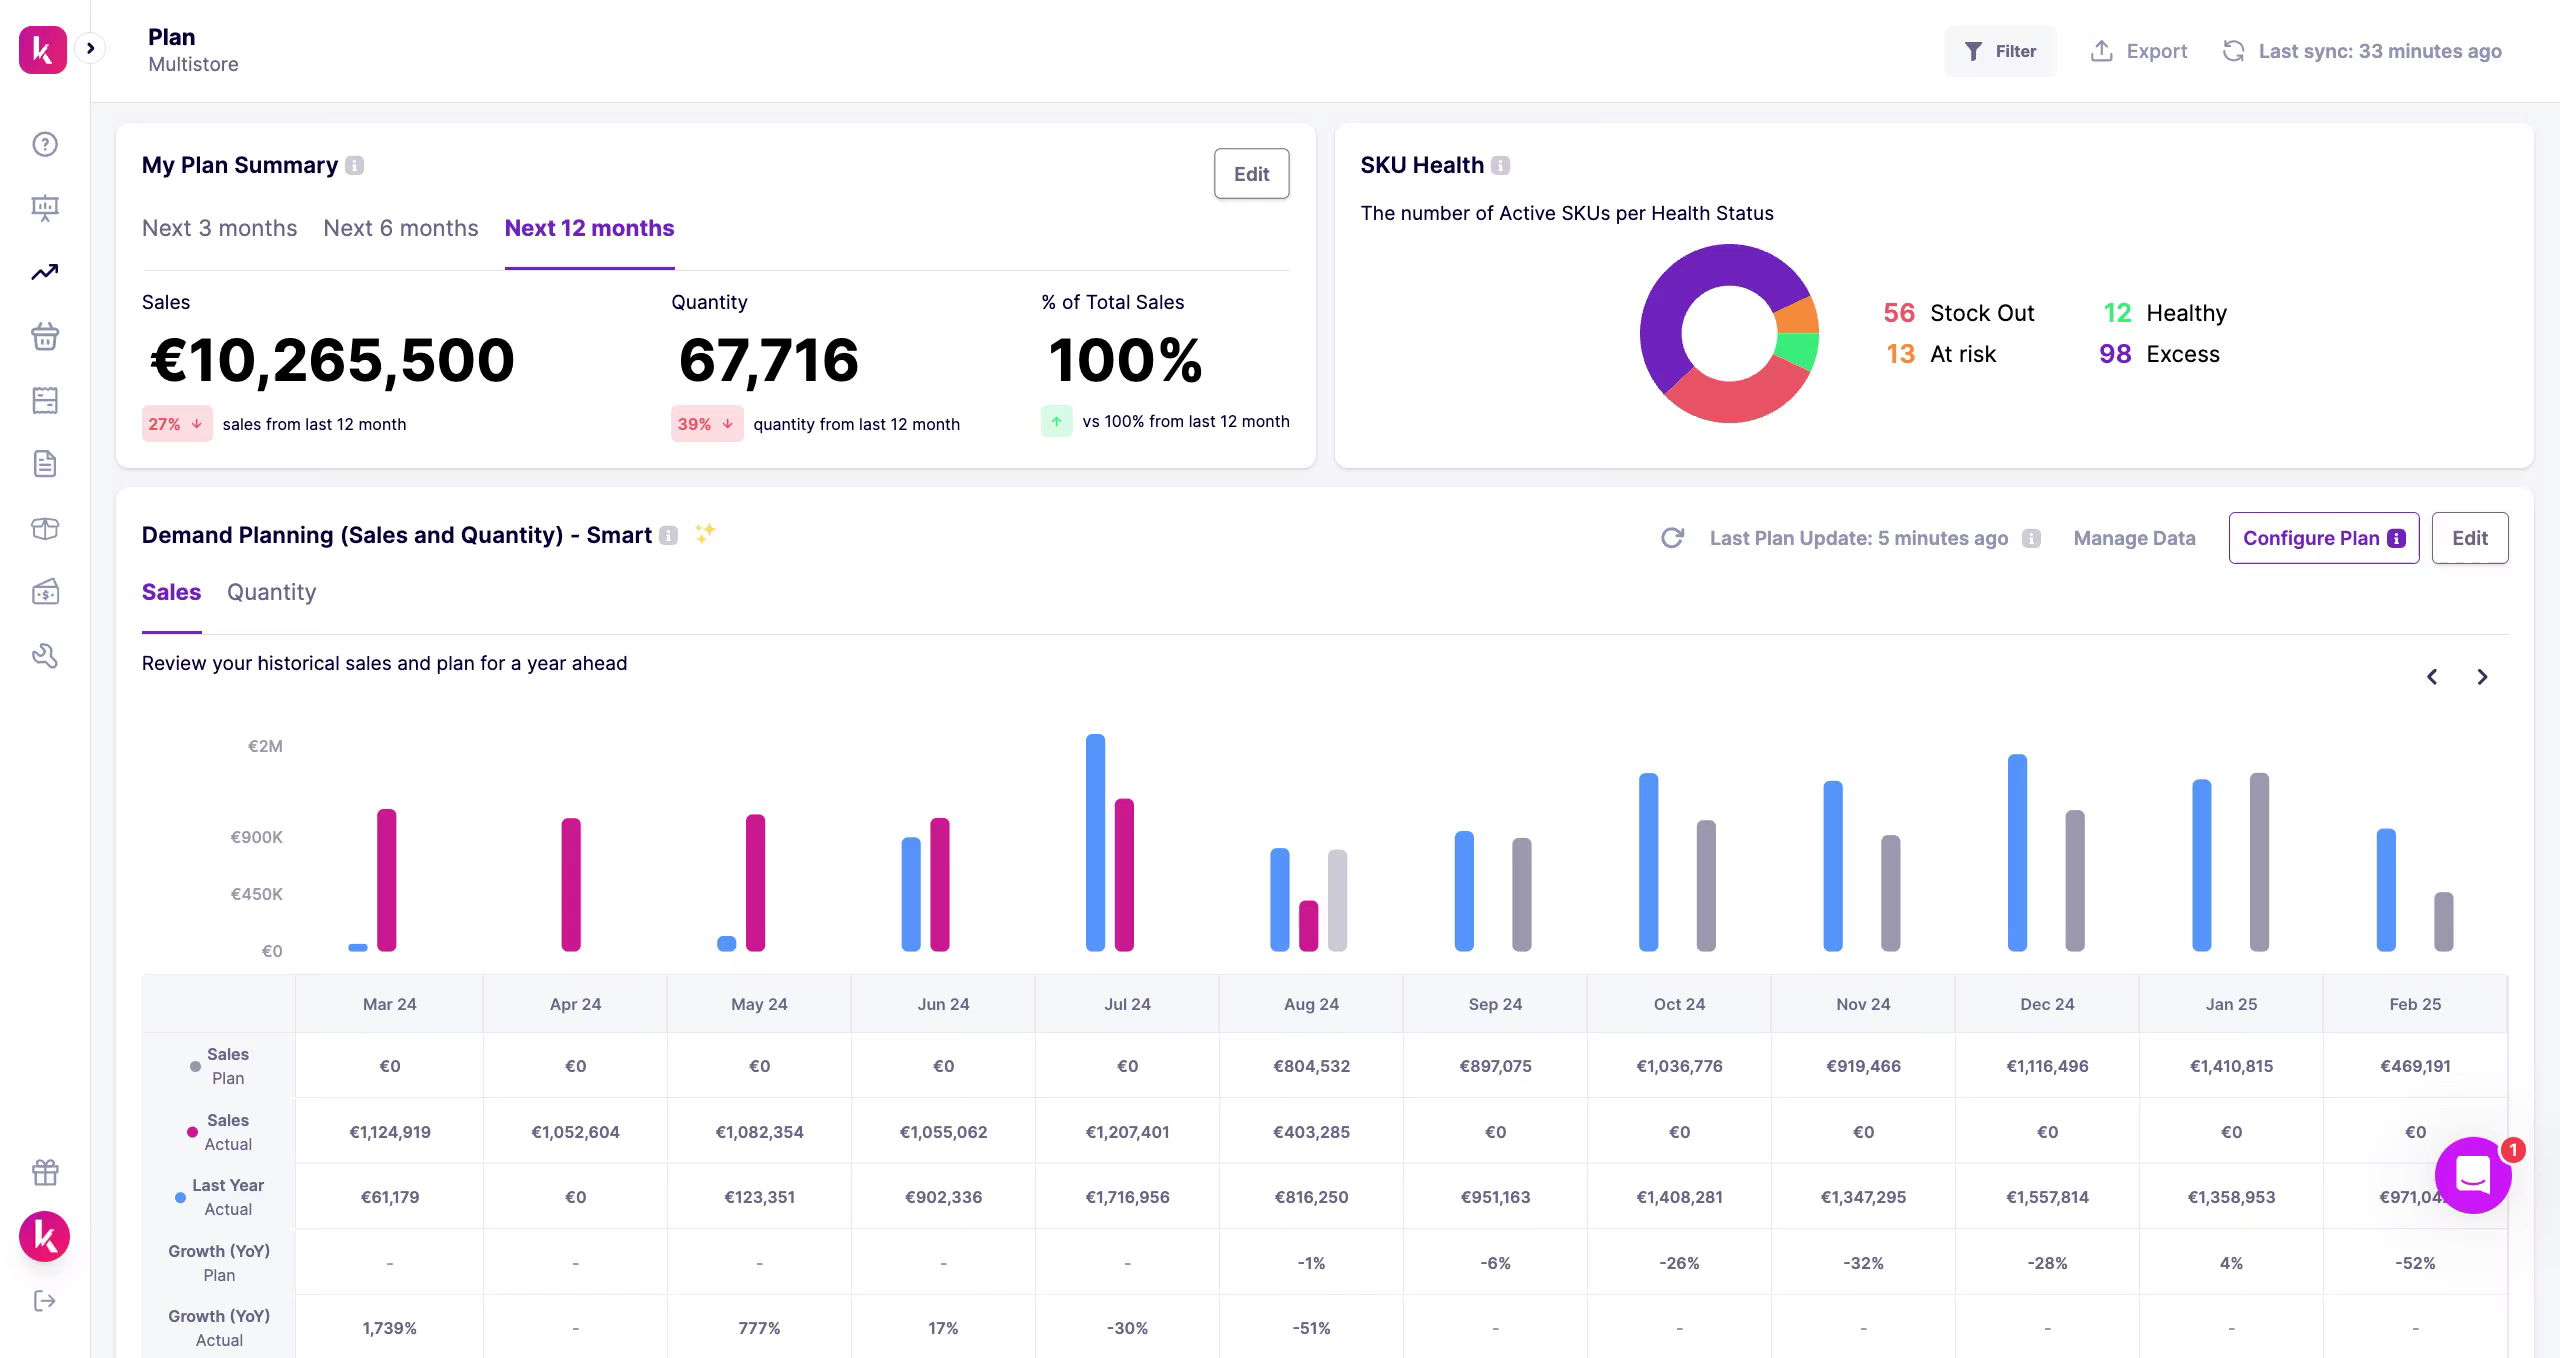Open the cabinet drawer icon in sidebar
Image resolution: width=2560 pixels, height=1358 pixels.
point(45,400)
